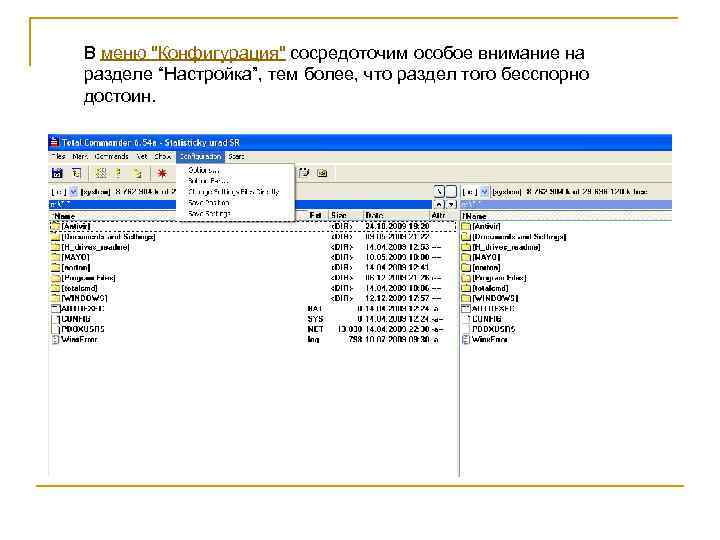Choose Button Bar... menu entry
This screenshot has width=720, height=540.
coord(208,181)
